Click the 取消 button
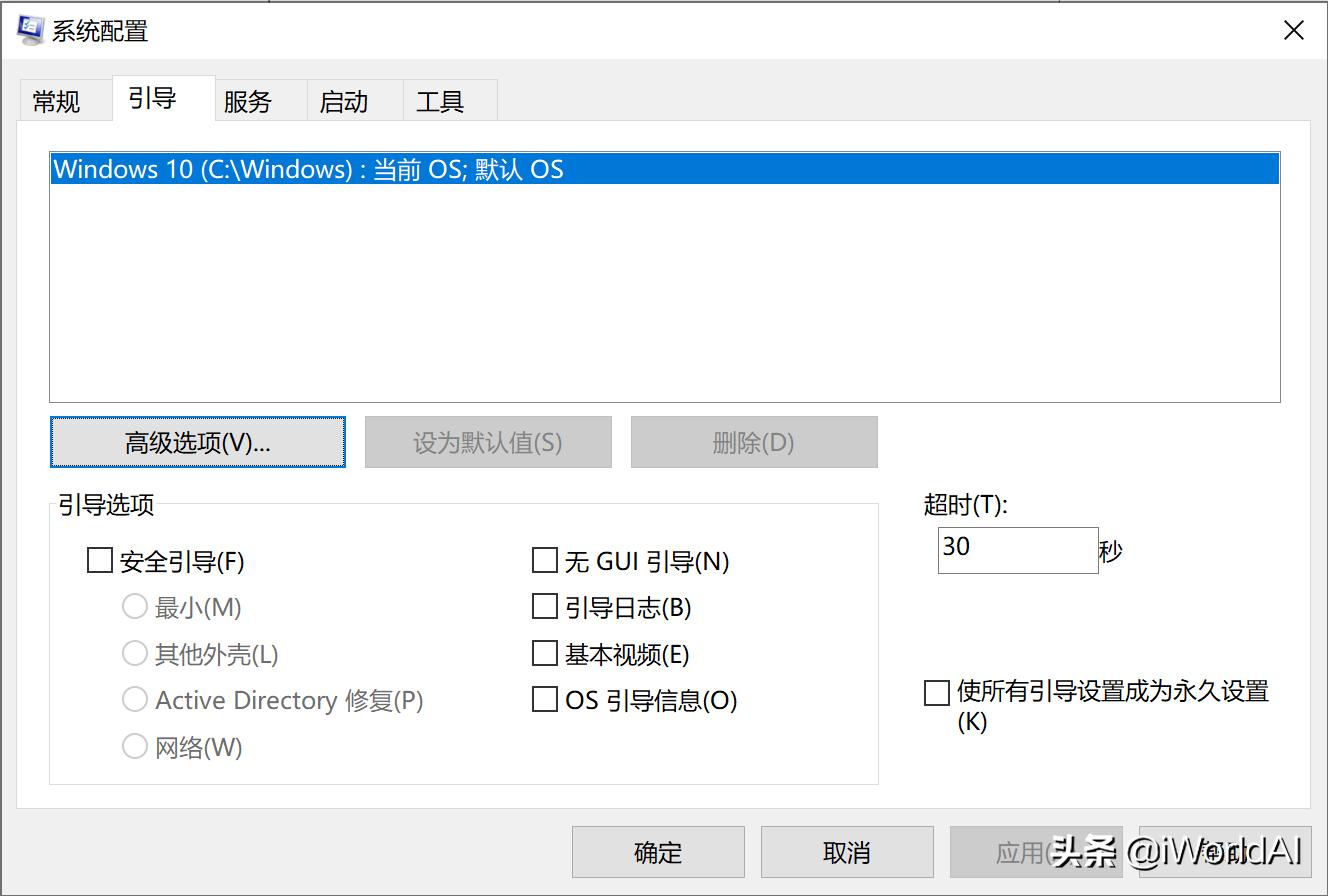The width and height of the screenshot is (1328, 896). [847, 852]
